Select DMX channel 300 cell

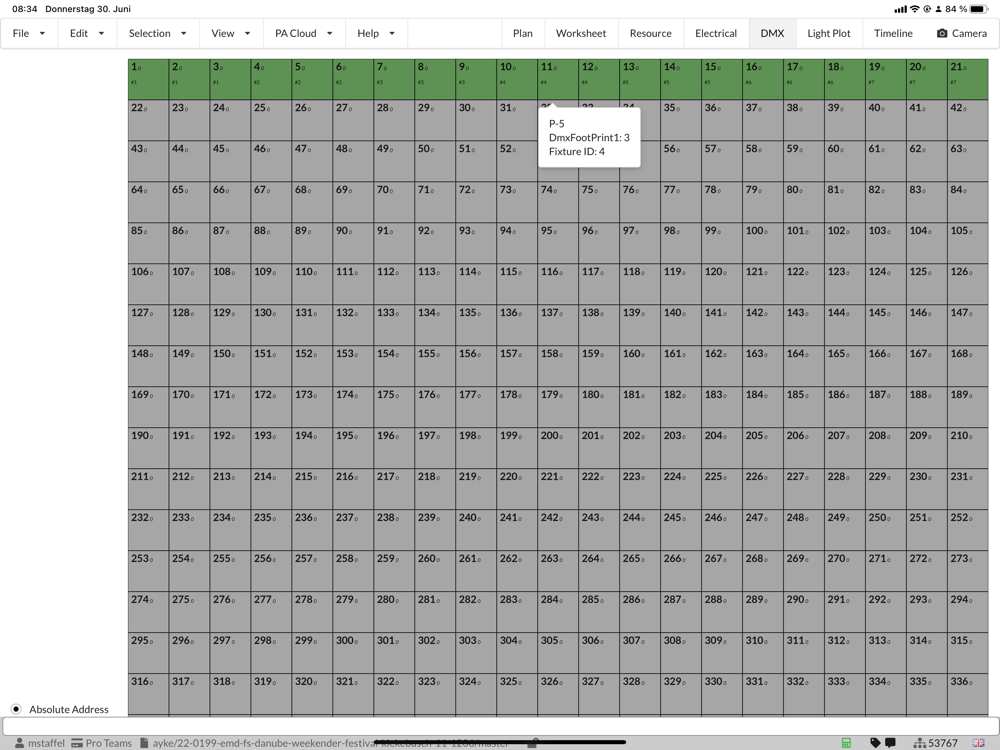353,652
